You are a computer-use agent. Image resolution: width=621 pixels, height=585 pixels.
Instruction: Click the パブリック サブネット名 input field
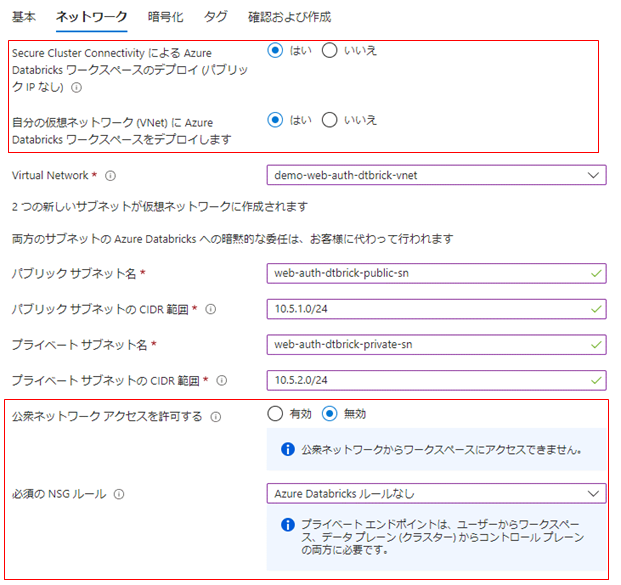click(x=436, y=273)
